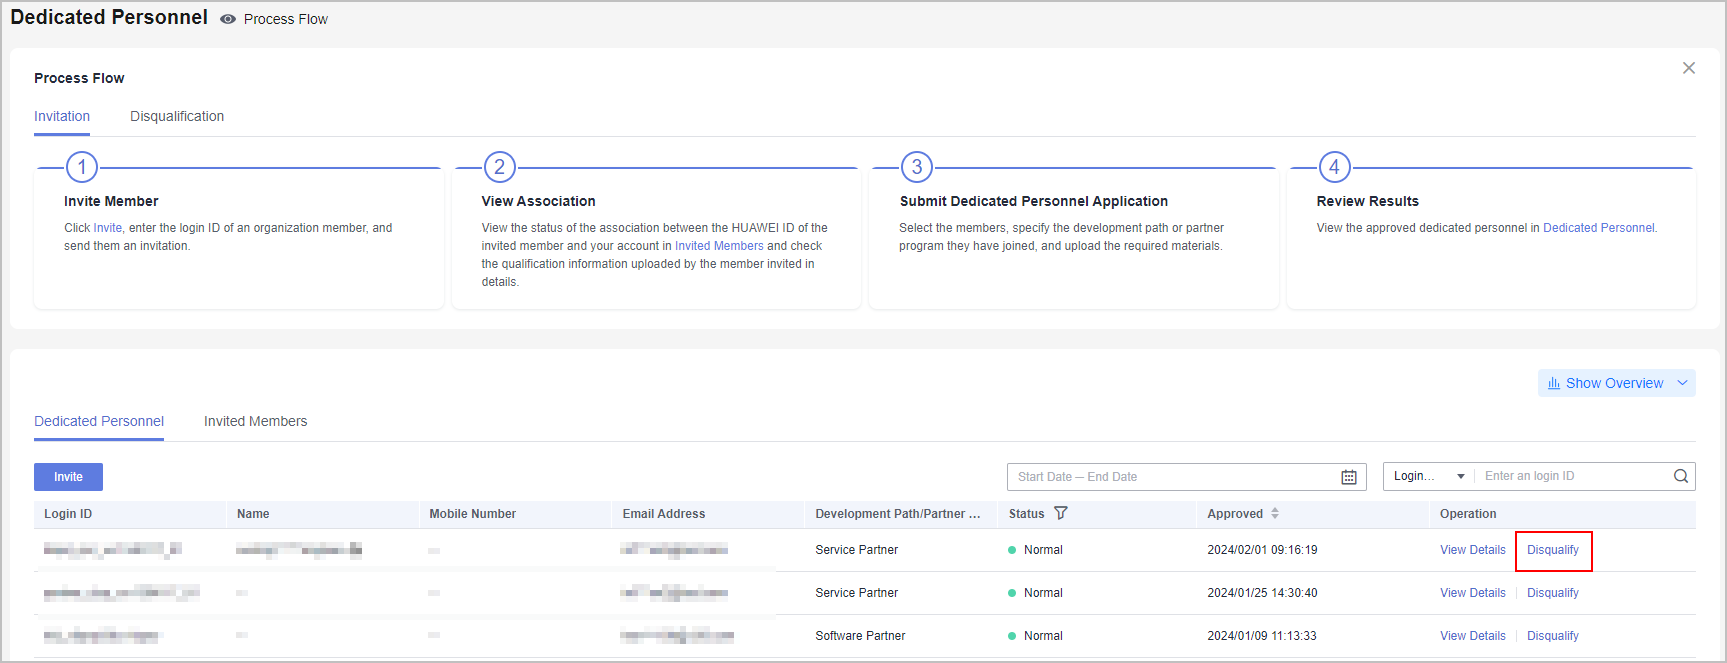View Details for the Software Partner row
The height and width of the screenshot is (663, 1727).
[1473, 636]
